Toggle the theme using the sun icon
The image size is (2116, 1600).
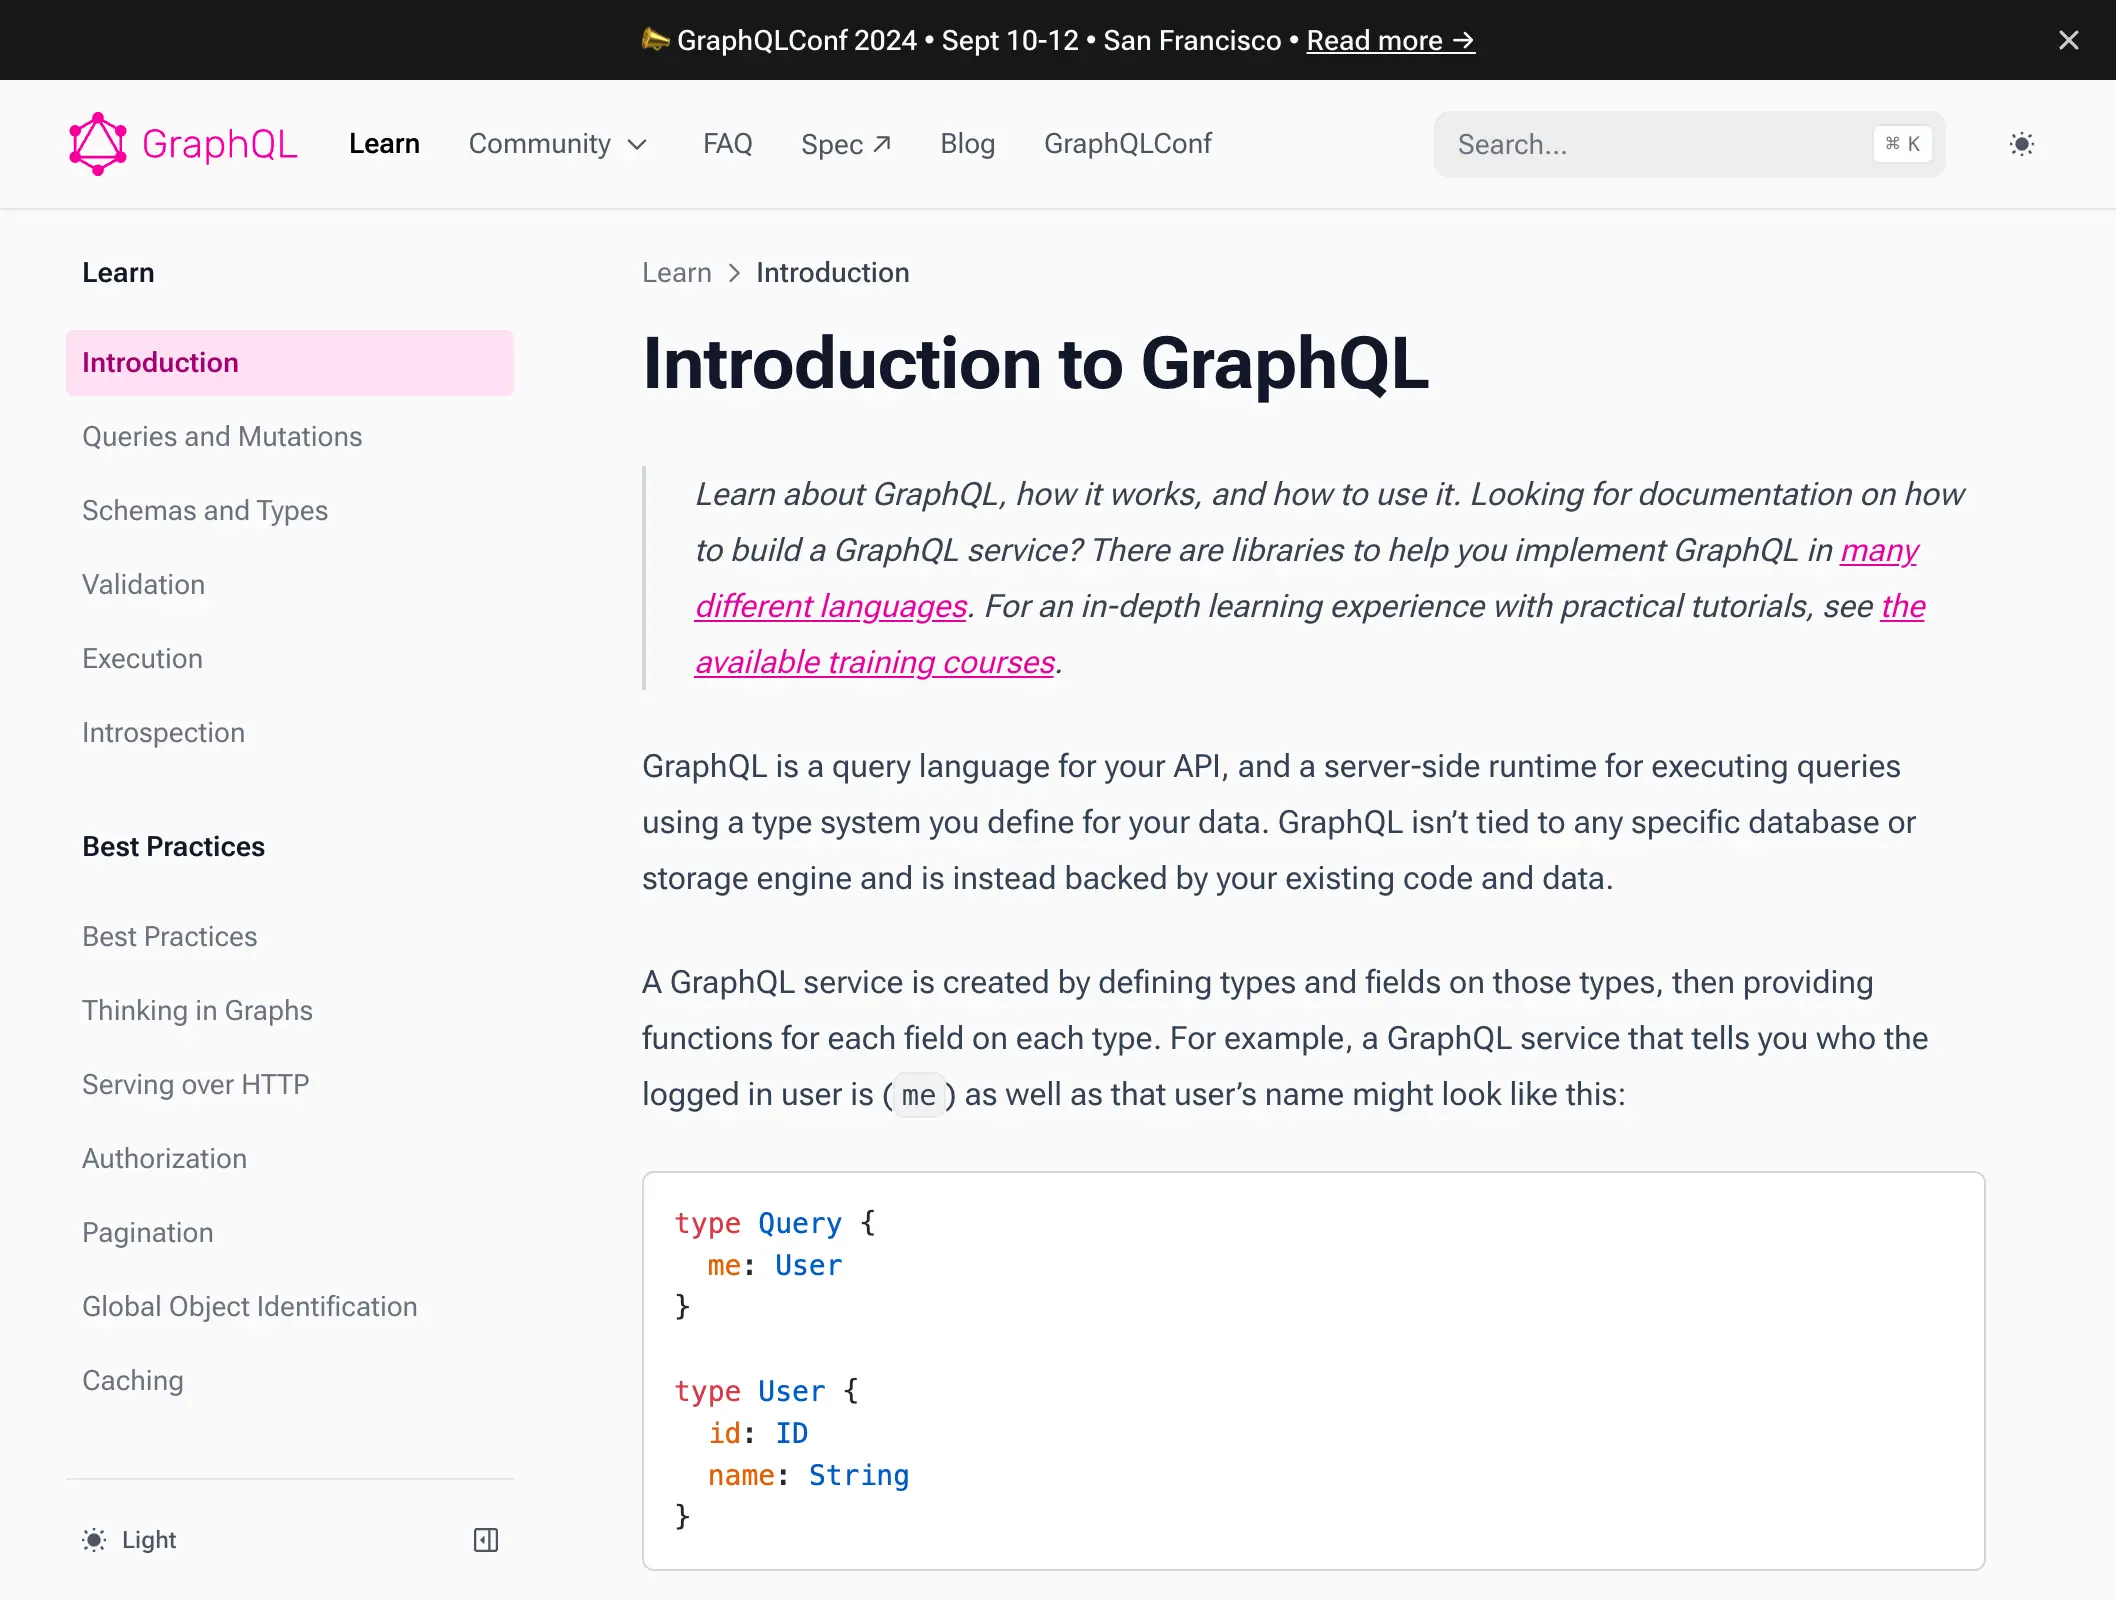click(x=2022, y=143)
